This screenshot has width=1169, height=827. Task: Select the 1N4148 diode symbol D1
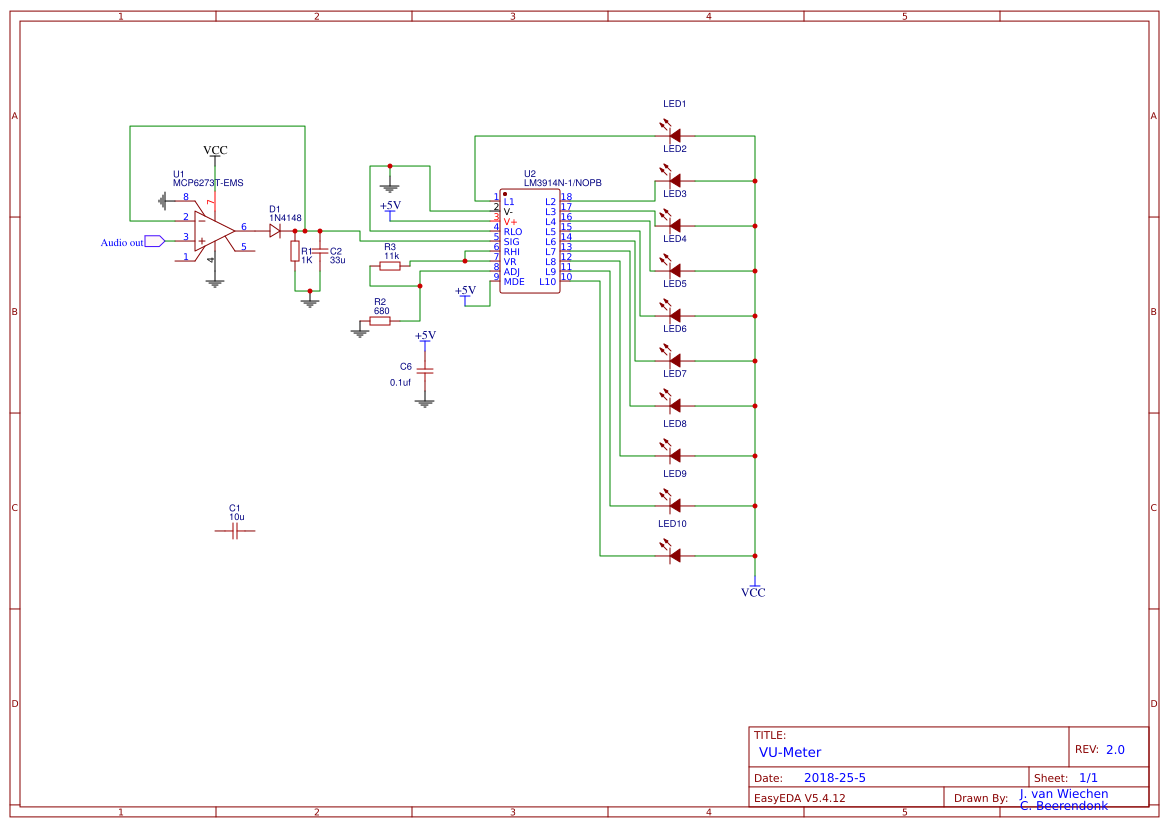tap(277, 228)
